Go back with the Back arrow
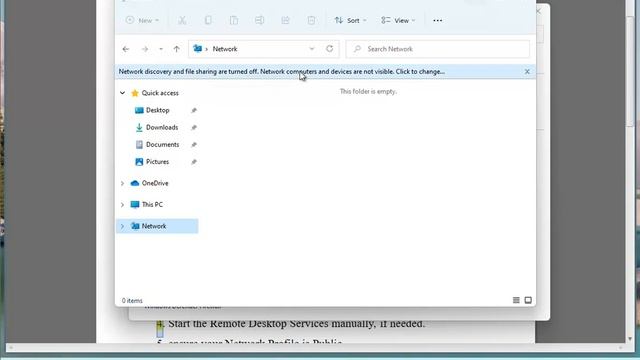 (126, 49)
